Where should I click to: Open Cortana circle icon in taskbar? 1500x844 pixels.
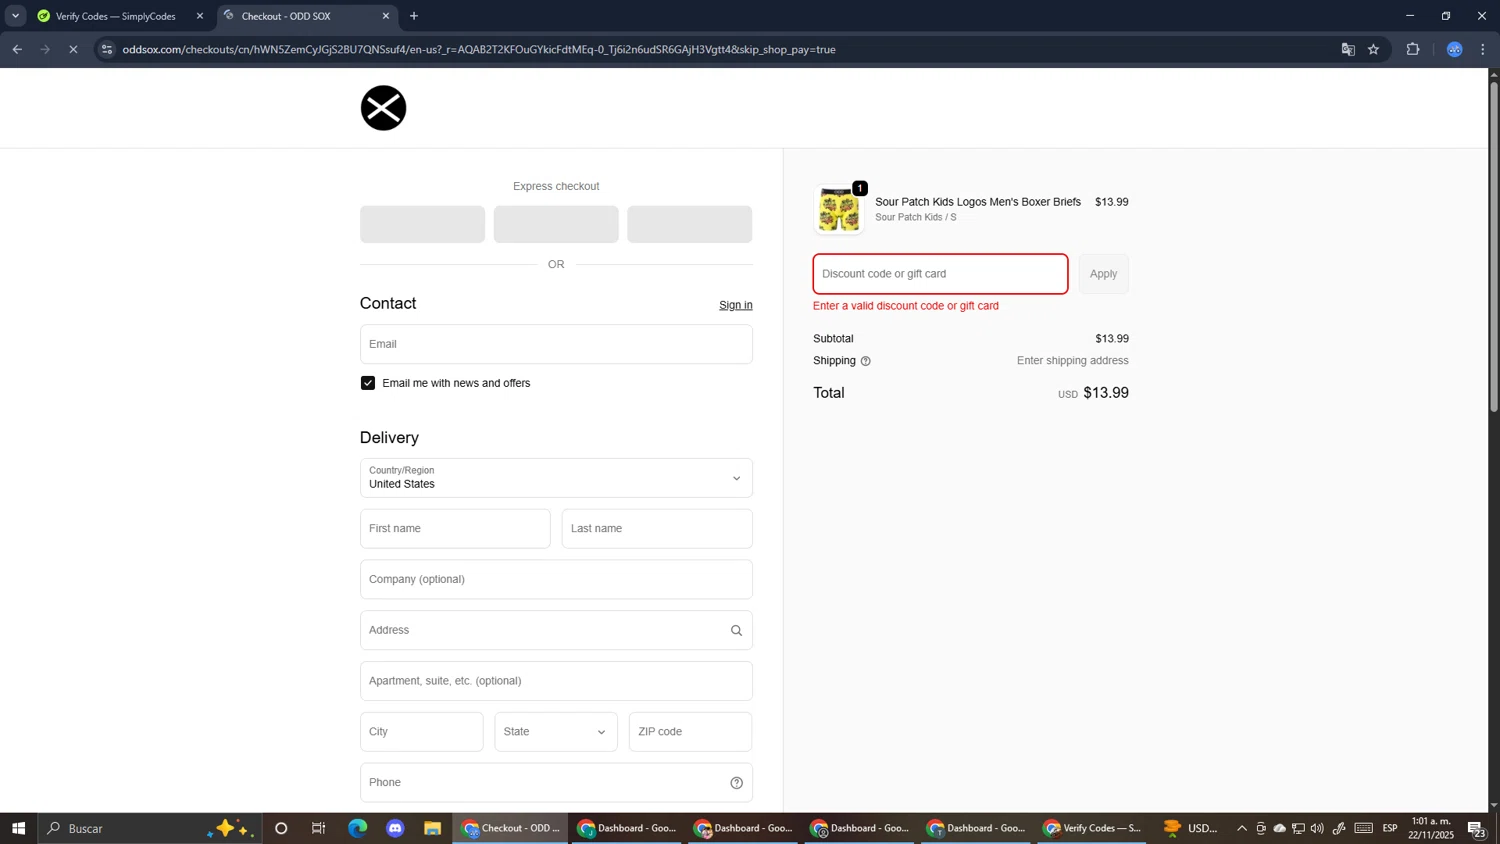click(281, 828)
